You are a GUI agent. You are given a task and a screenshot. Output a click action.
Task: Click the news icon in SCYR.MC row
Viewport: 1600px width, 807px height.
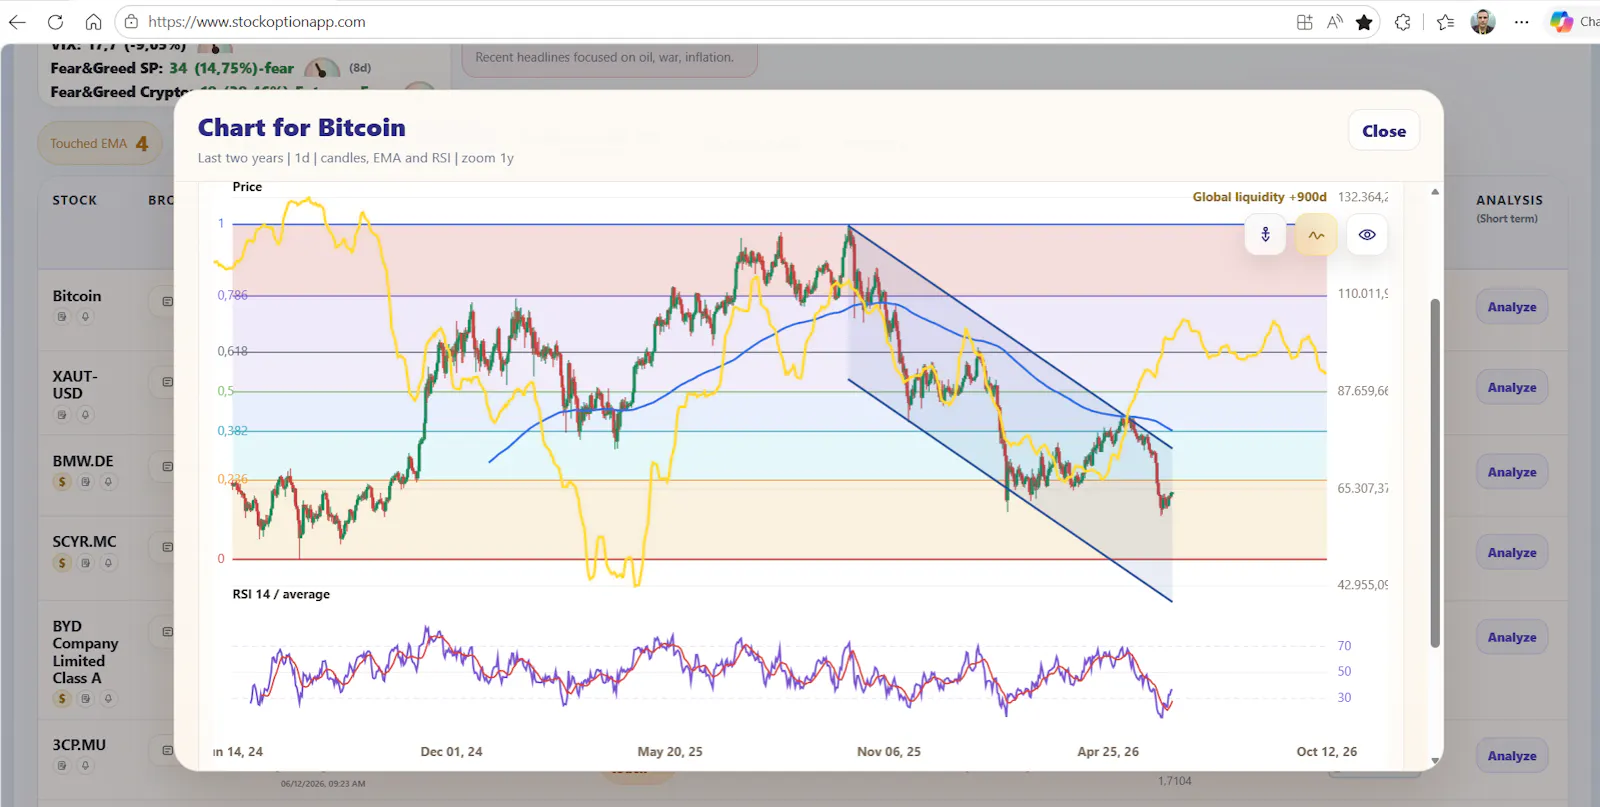click(x=167, y=547)
